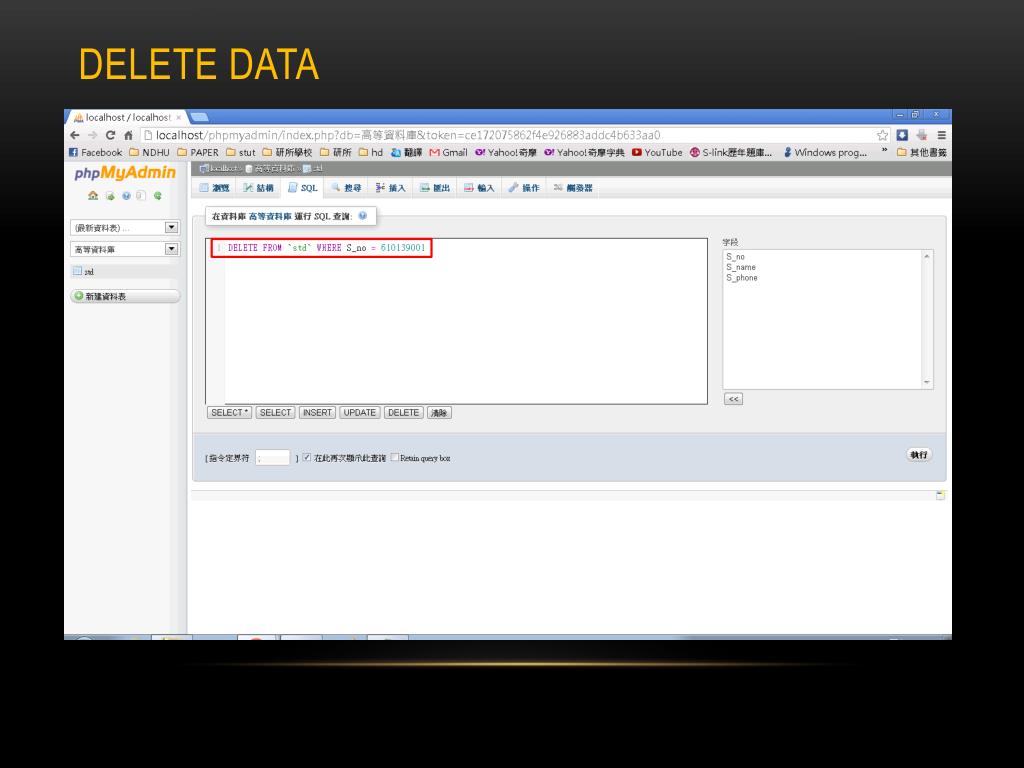Open the Gmail bookmark
Image resolution: width=1024 pixels, height=768 pixels.
click(x=448, y=152)
